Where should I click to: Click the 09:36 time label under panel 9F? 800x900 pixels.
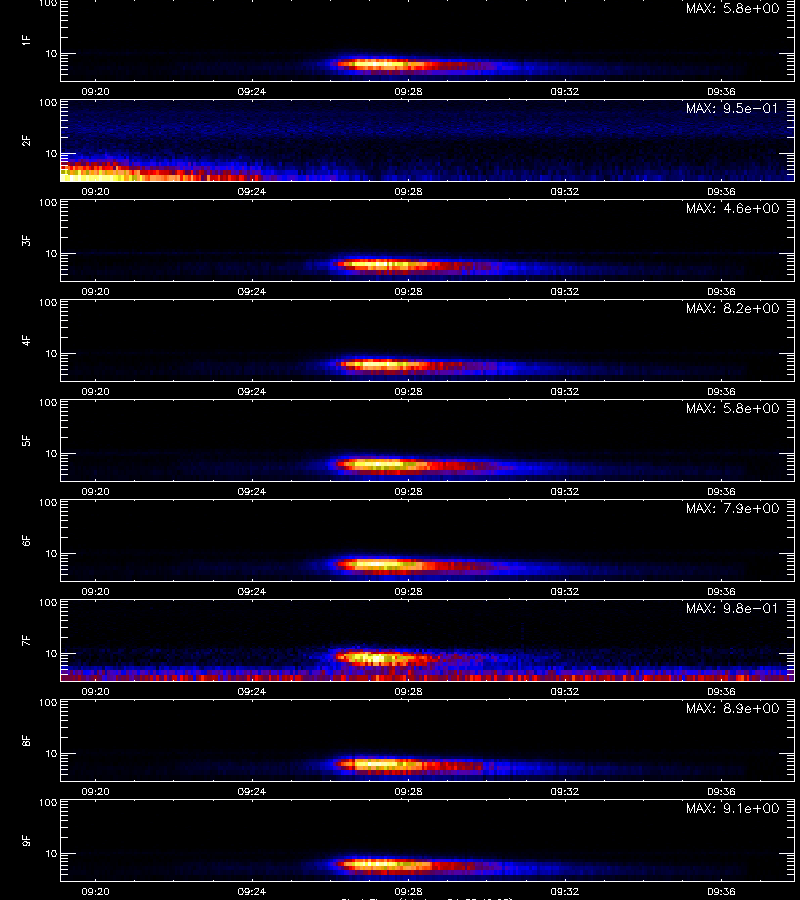(x=721, y=892)
